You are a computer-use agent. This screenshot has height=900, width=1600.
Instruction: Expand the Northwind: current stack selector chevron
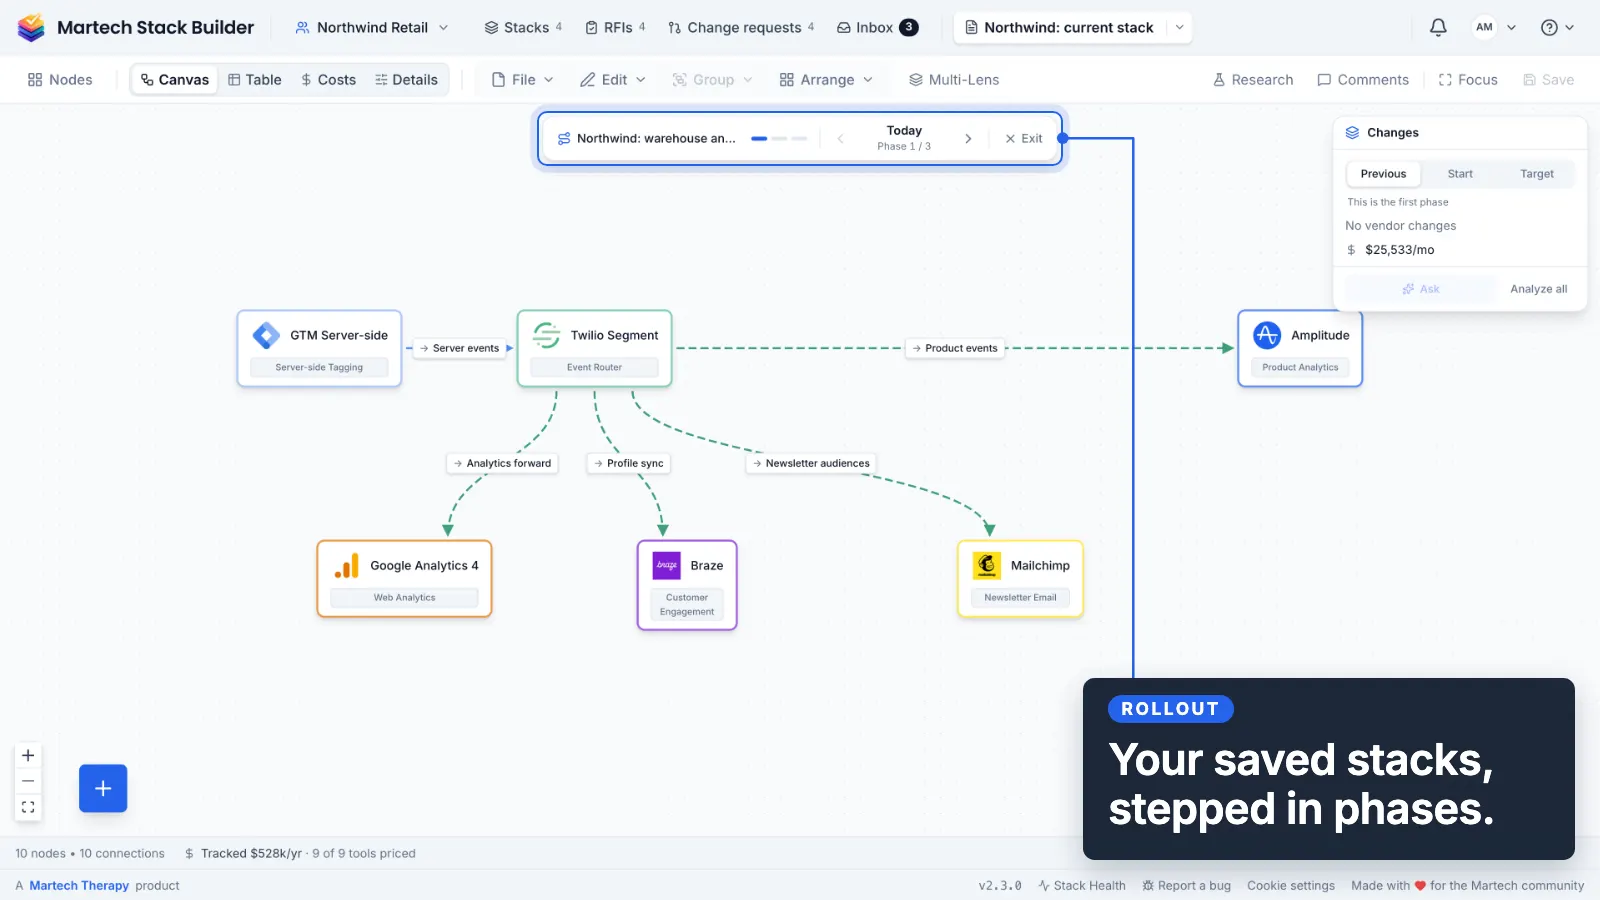[x=1180, y=27]
